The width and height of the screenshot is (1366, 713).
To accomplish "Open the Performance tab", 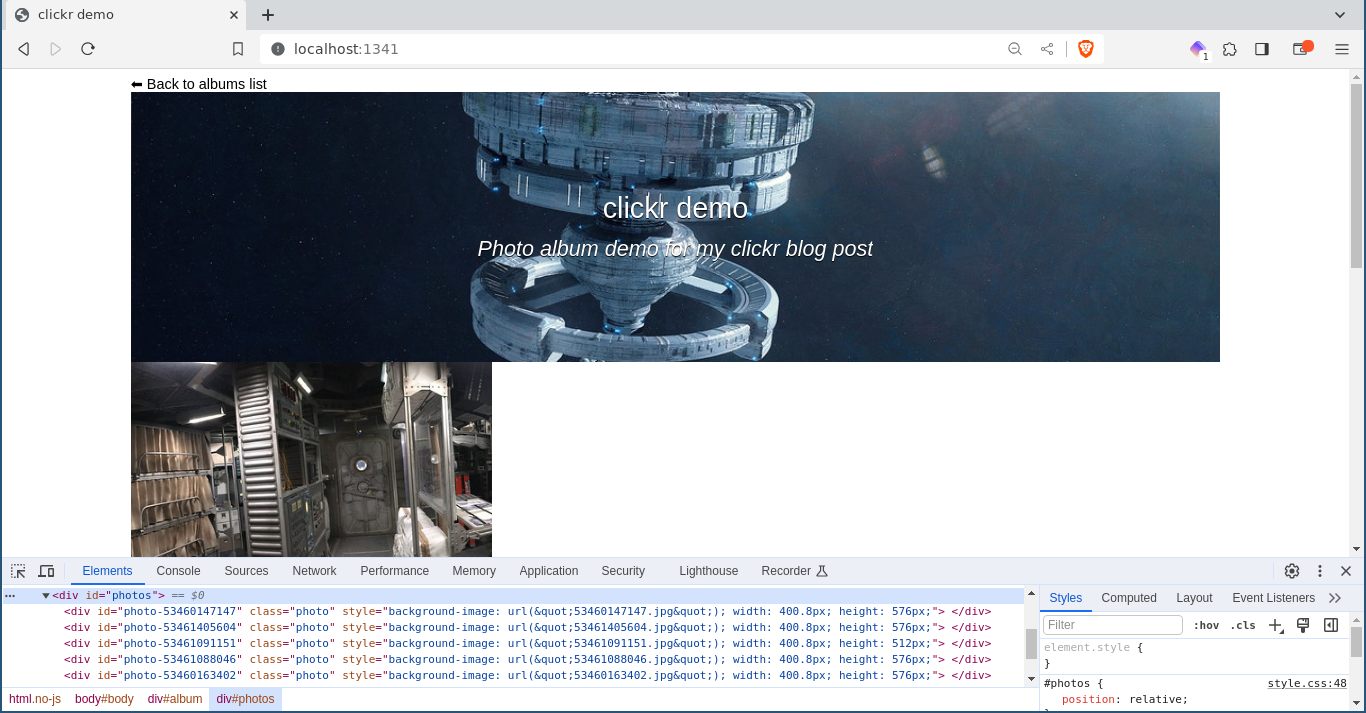I will point(394,571).
